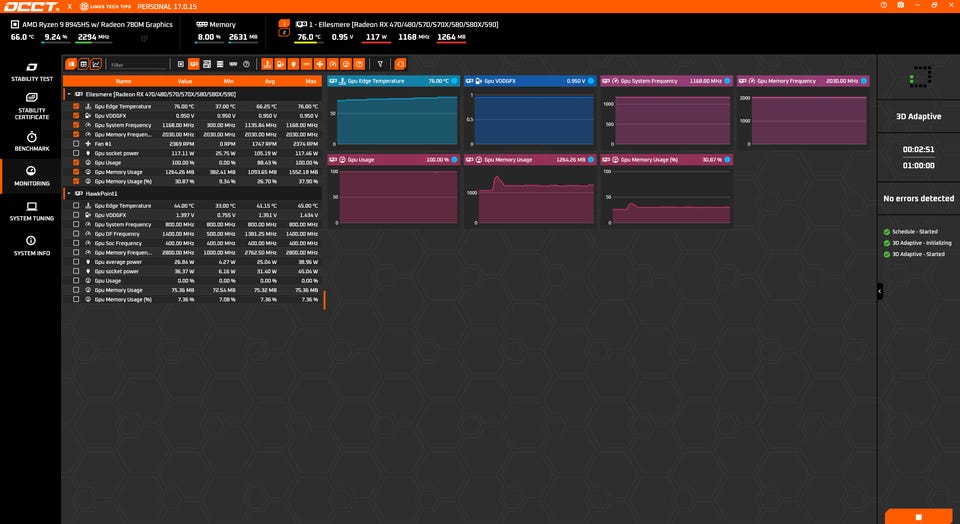Sort by the Avg column header

[270, 81]
